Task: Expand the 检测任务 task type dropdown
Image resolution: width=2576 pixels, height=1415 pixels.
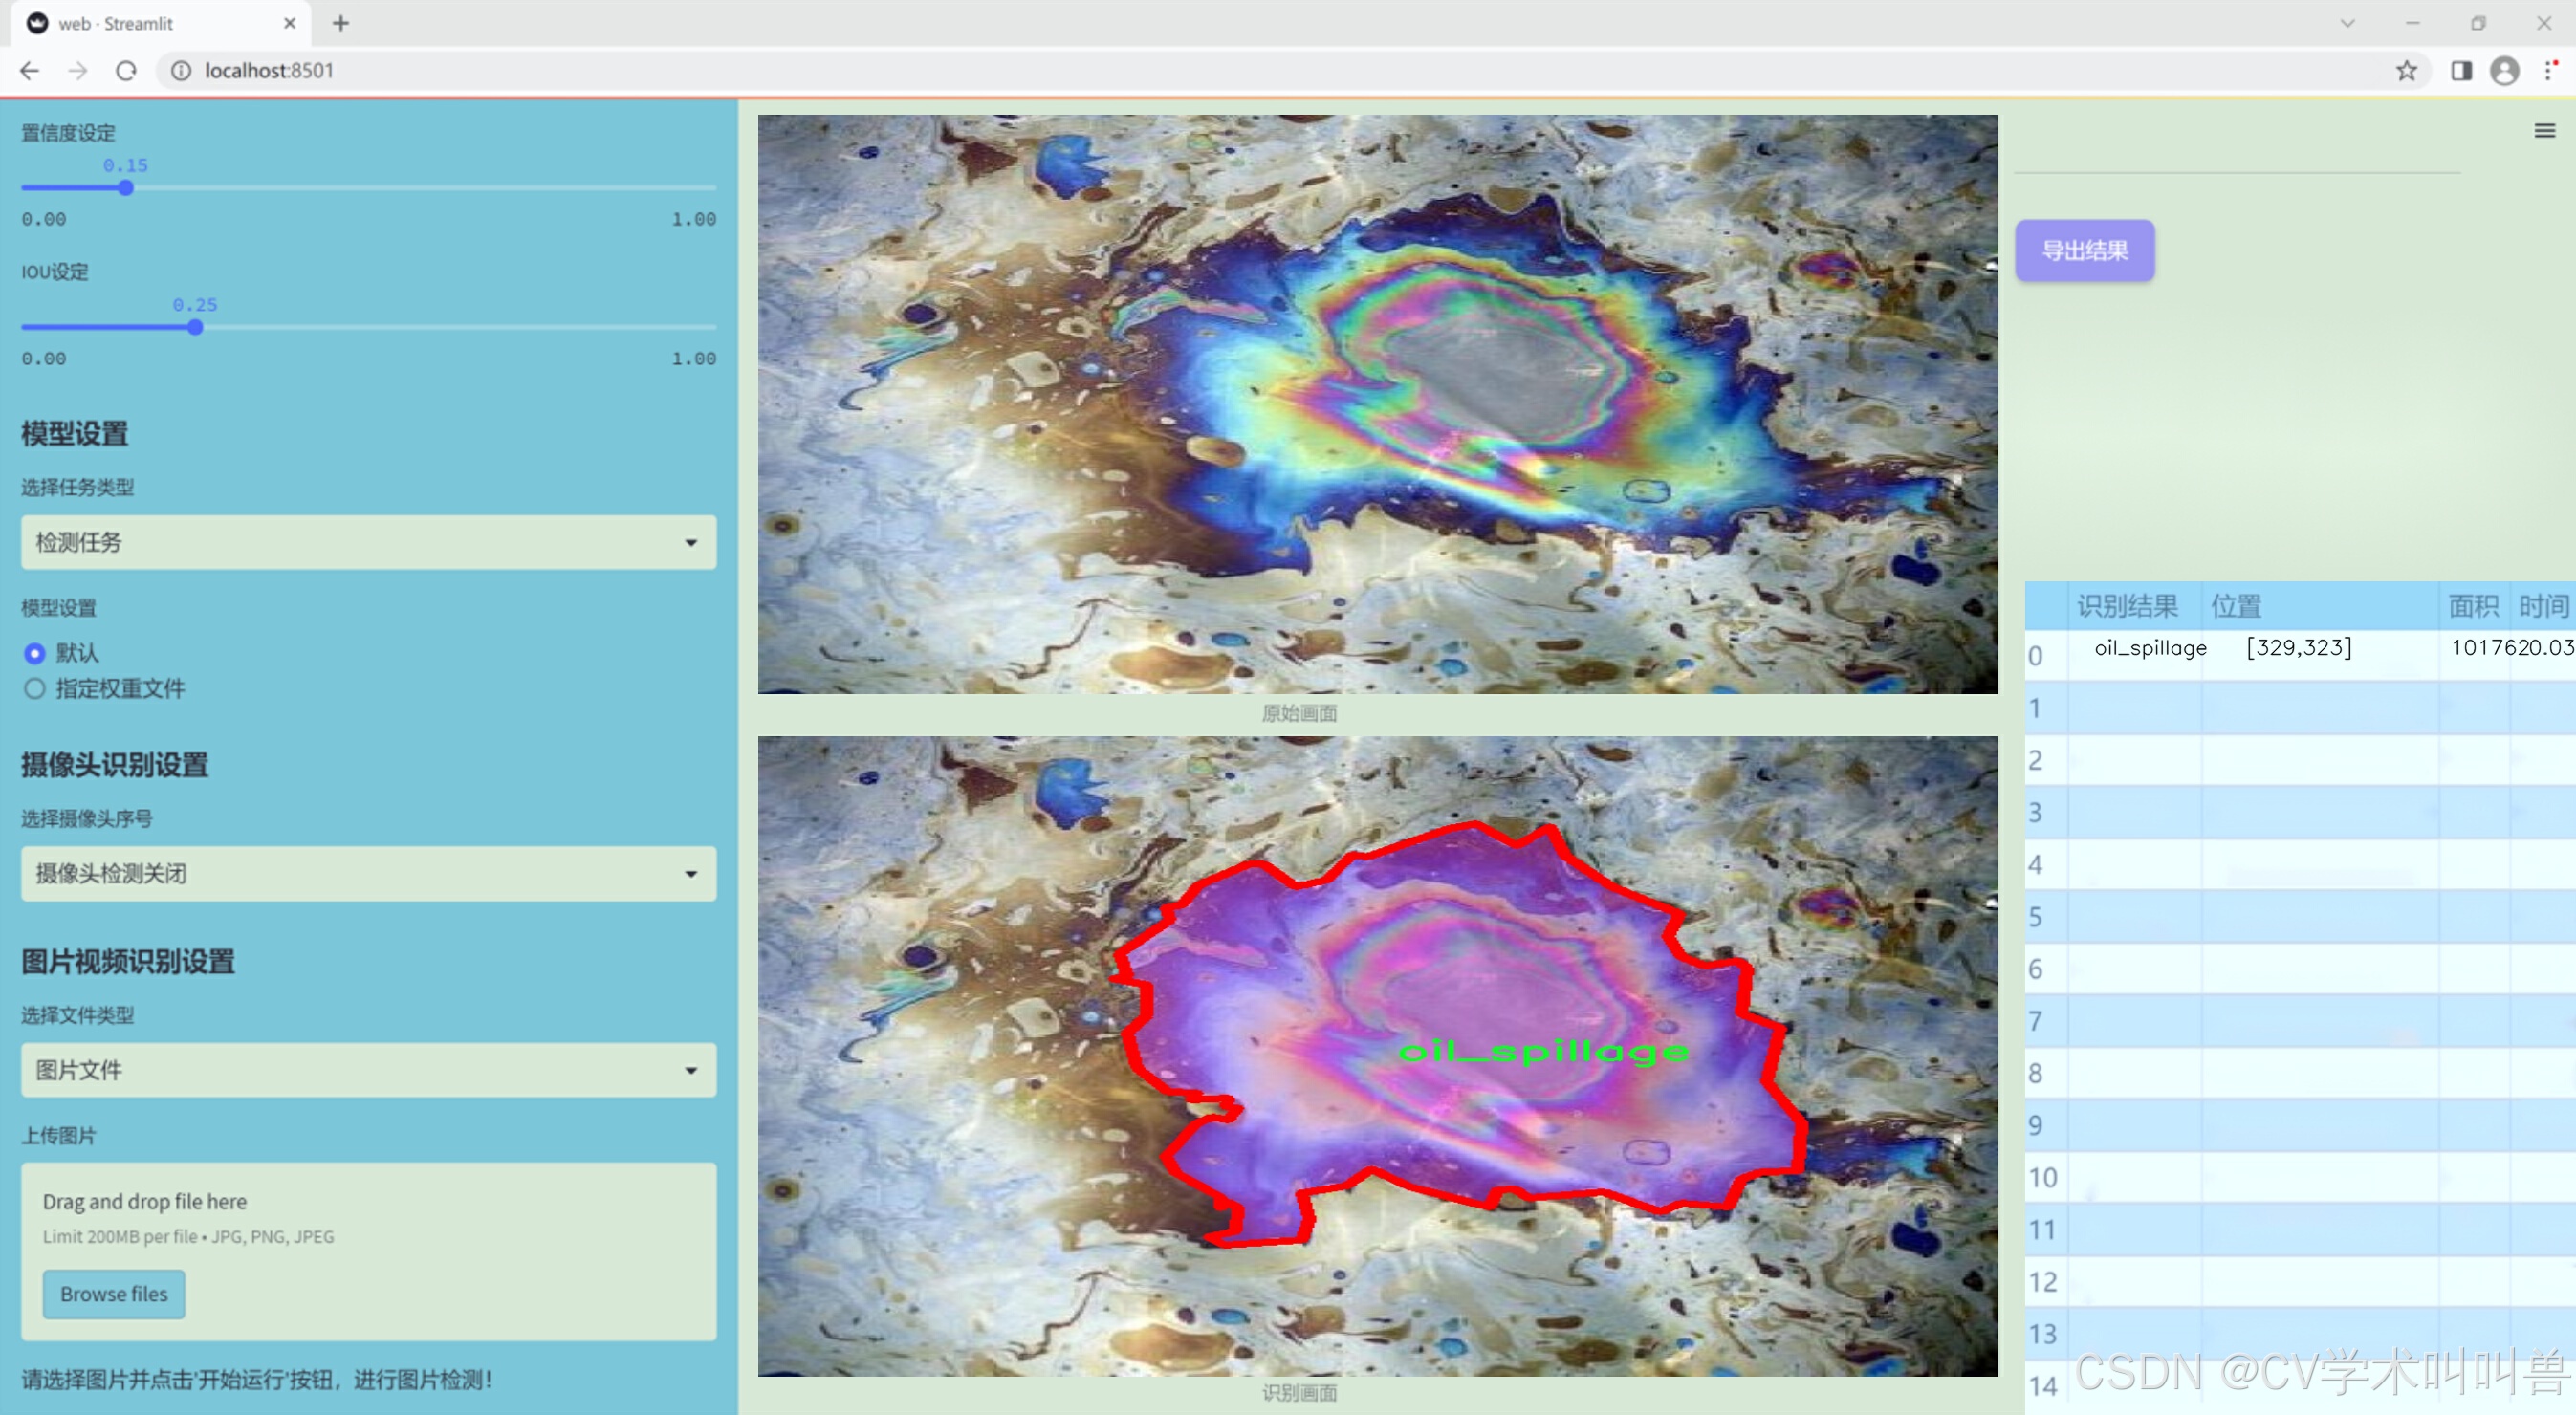Action: [x=368, y=542]
